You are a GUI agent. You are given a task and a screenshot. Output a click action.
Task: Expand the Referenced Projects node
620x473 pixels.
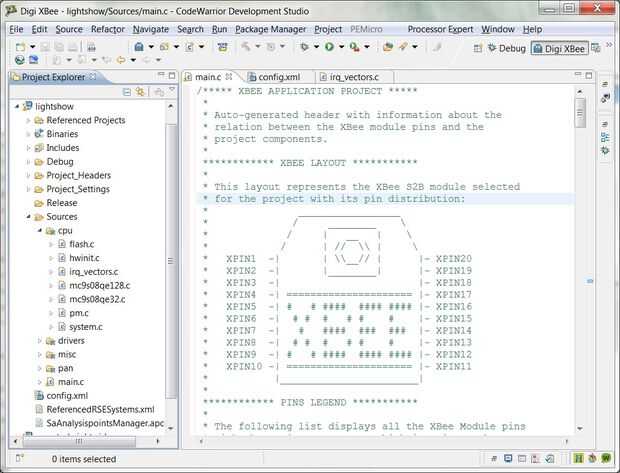28,120
